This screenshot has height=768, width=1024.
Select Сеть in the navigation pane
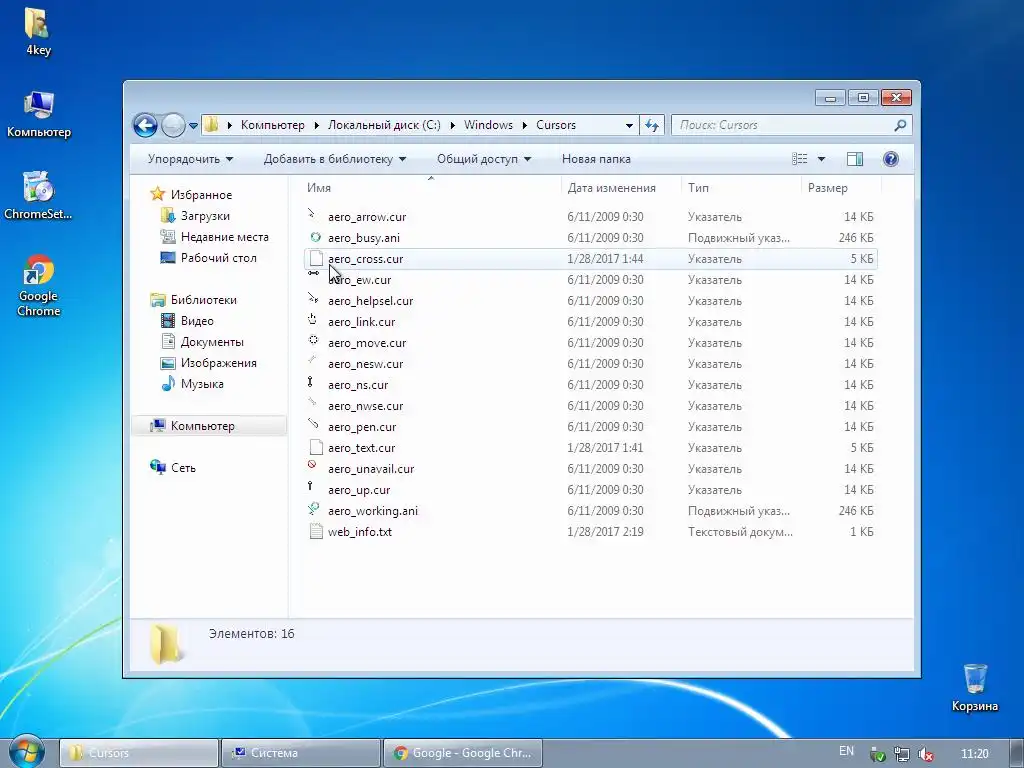click(x=183, y=468)
